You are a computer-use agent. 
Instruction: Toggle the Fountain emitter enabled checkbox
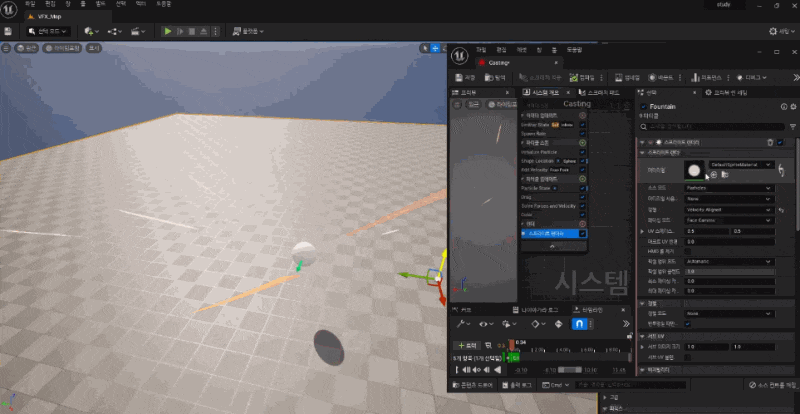[x=643, y=107]
